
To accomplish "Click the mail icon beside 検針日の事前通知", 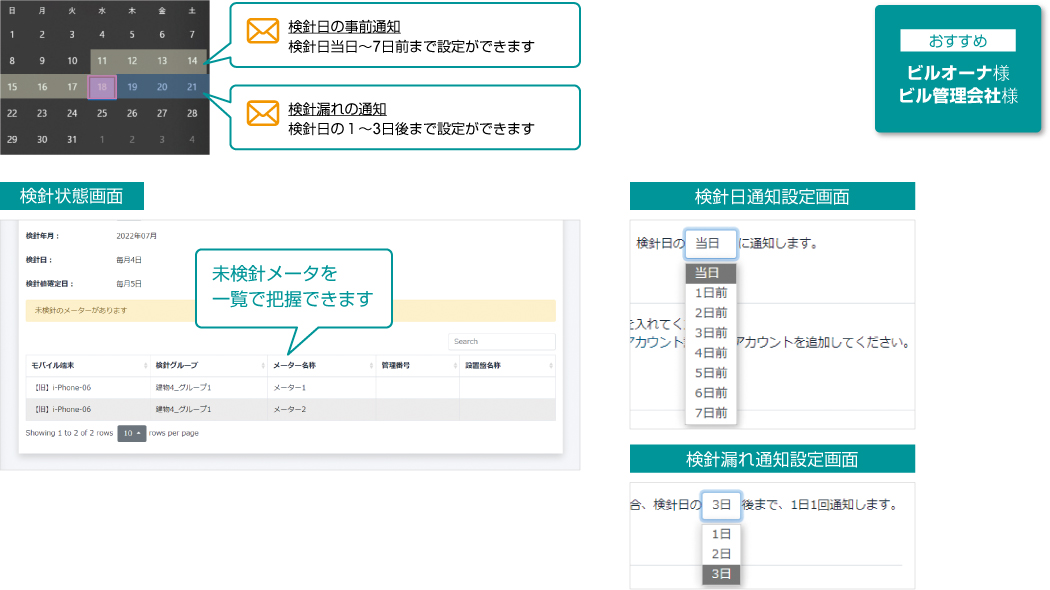I will click(x=262, y=31).
